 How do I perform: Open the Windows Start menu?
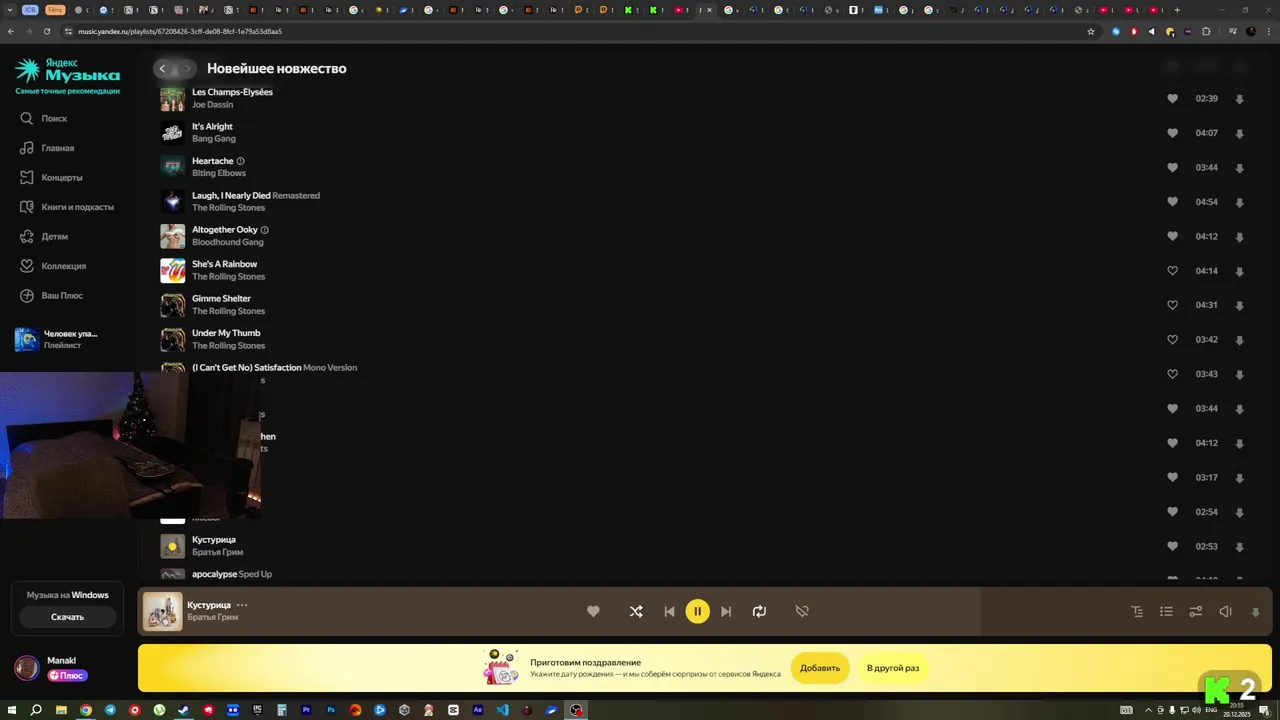(x=12, y=710)
